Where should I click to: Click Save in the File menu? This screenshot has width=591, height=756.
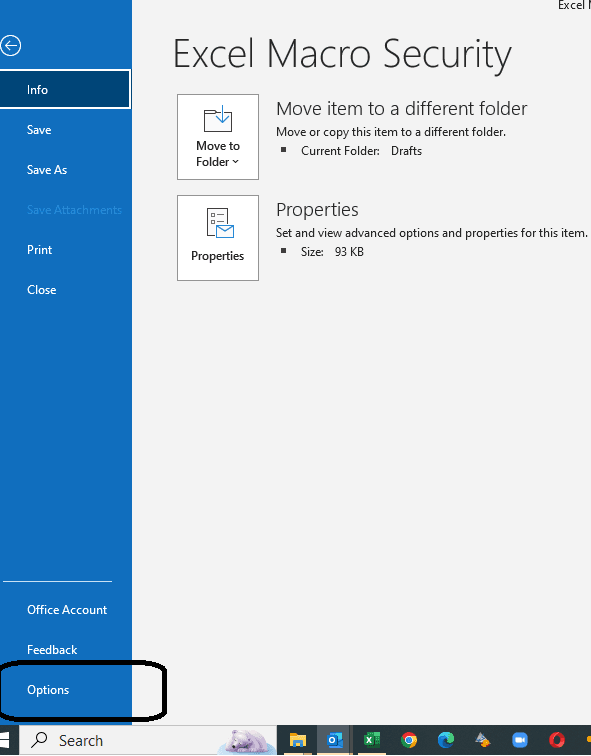pos(39,130)
